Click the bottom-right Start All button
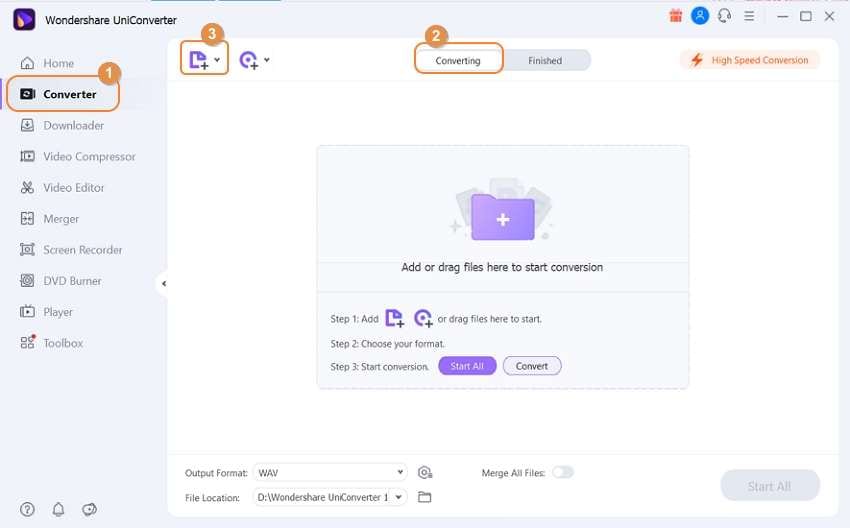Image resolution: width=850 pixels, height=528 pixels. pyautogui.click(x=770, y=486)
